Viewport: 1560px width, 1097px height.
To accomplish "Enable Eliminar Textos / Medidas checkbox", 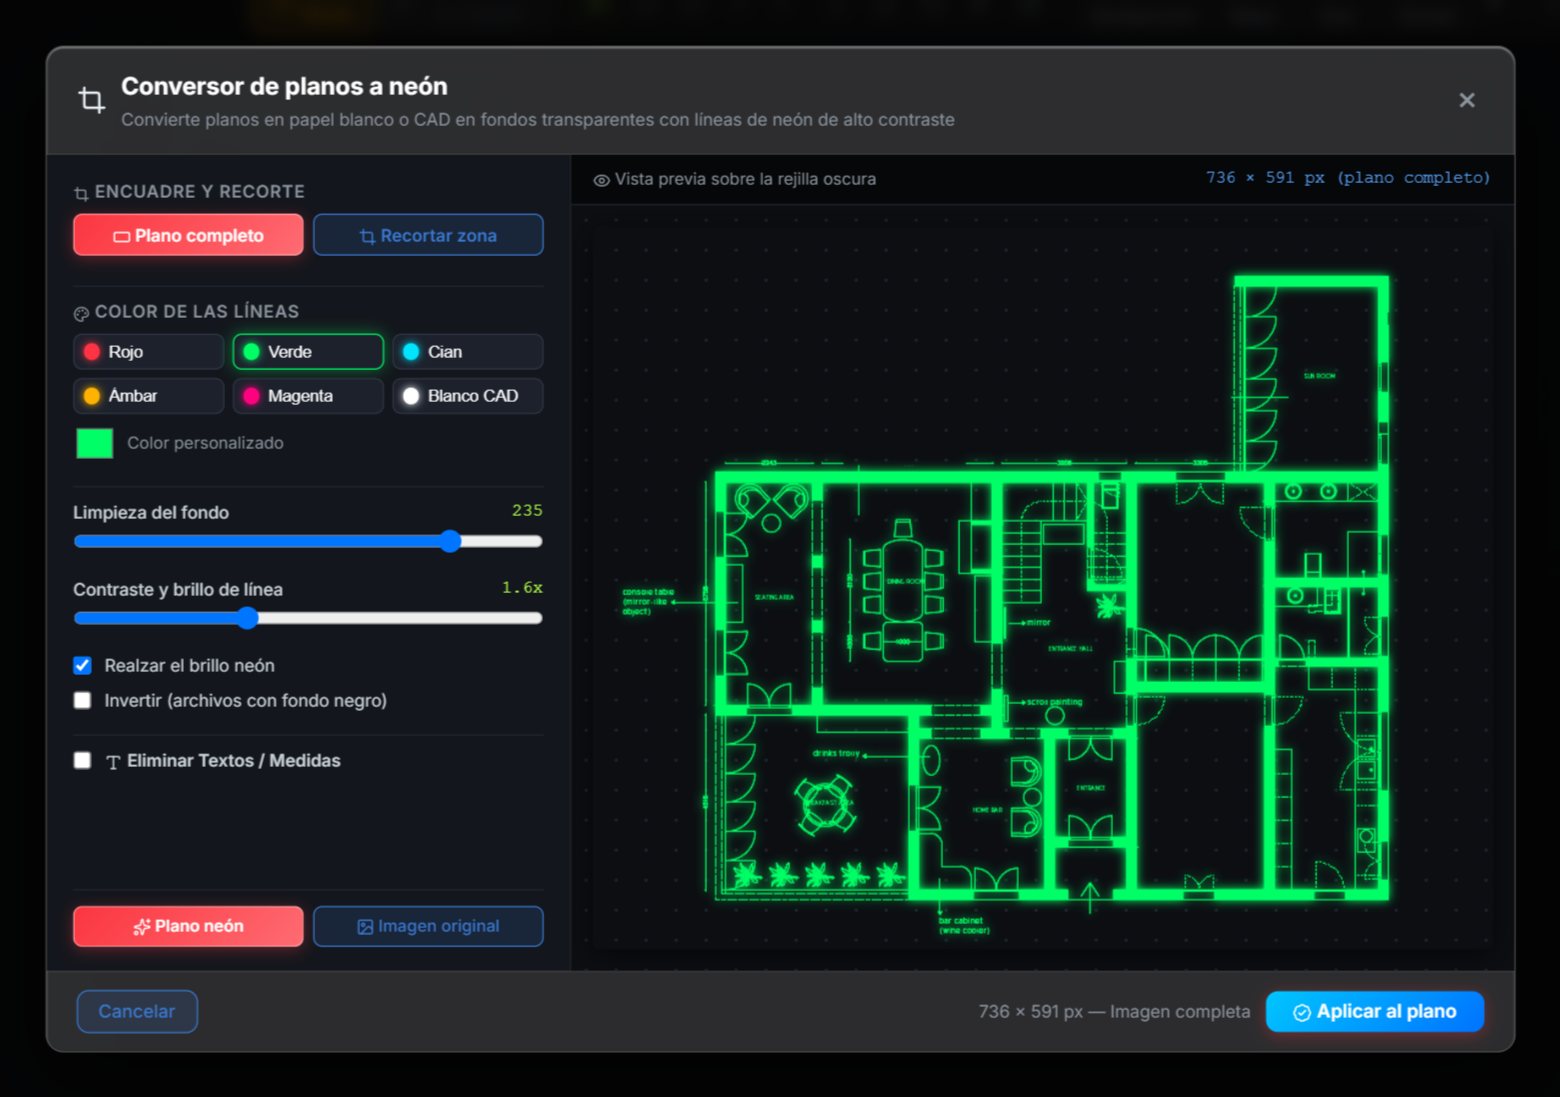I will point(83,761).
